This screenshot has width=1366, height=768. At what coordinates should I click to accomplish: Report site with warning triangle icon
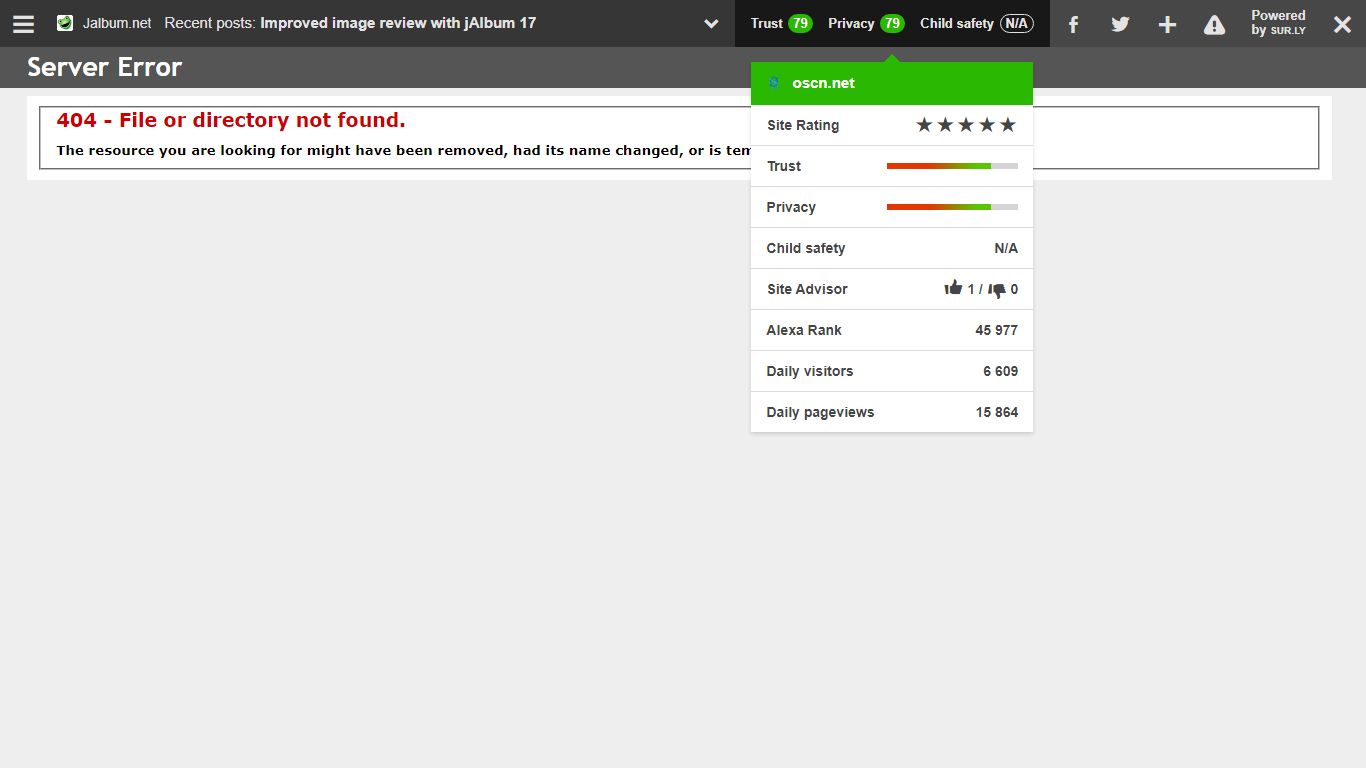point(1214,24)
